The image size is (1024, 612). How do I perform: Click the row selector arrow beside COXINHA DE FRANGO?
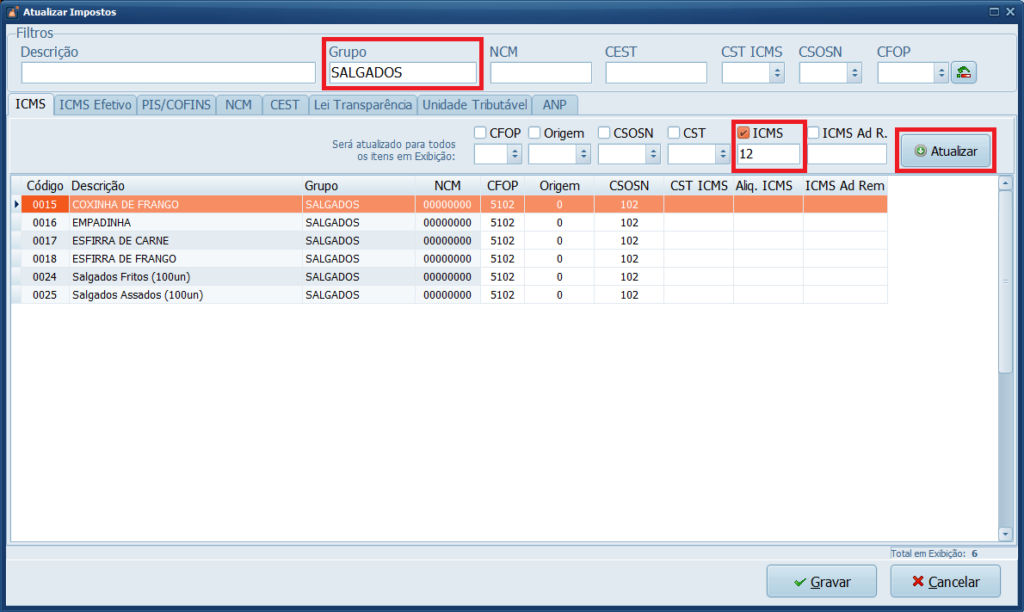(18, 203)
